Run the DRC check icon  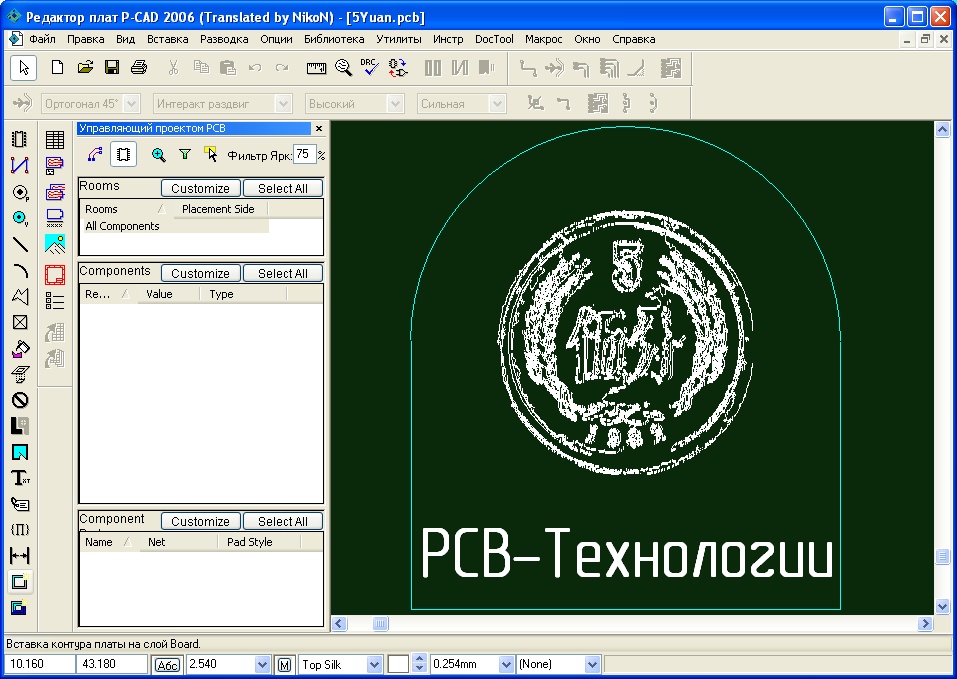369,67
